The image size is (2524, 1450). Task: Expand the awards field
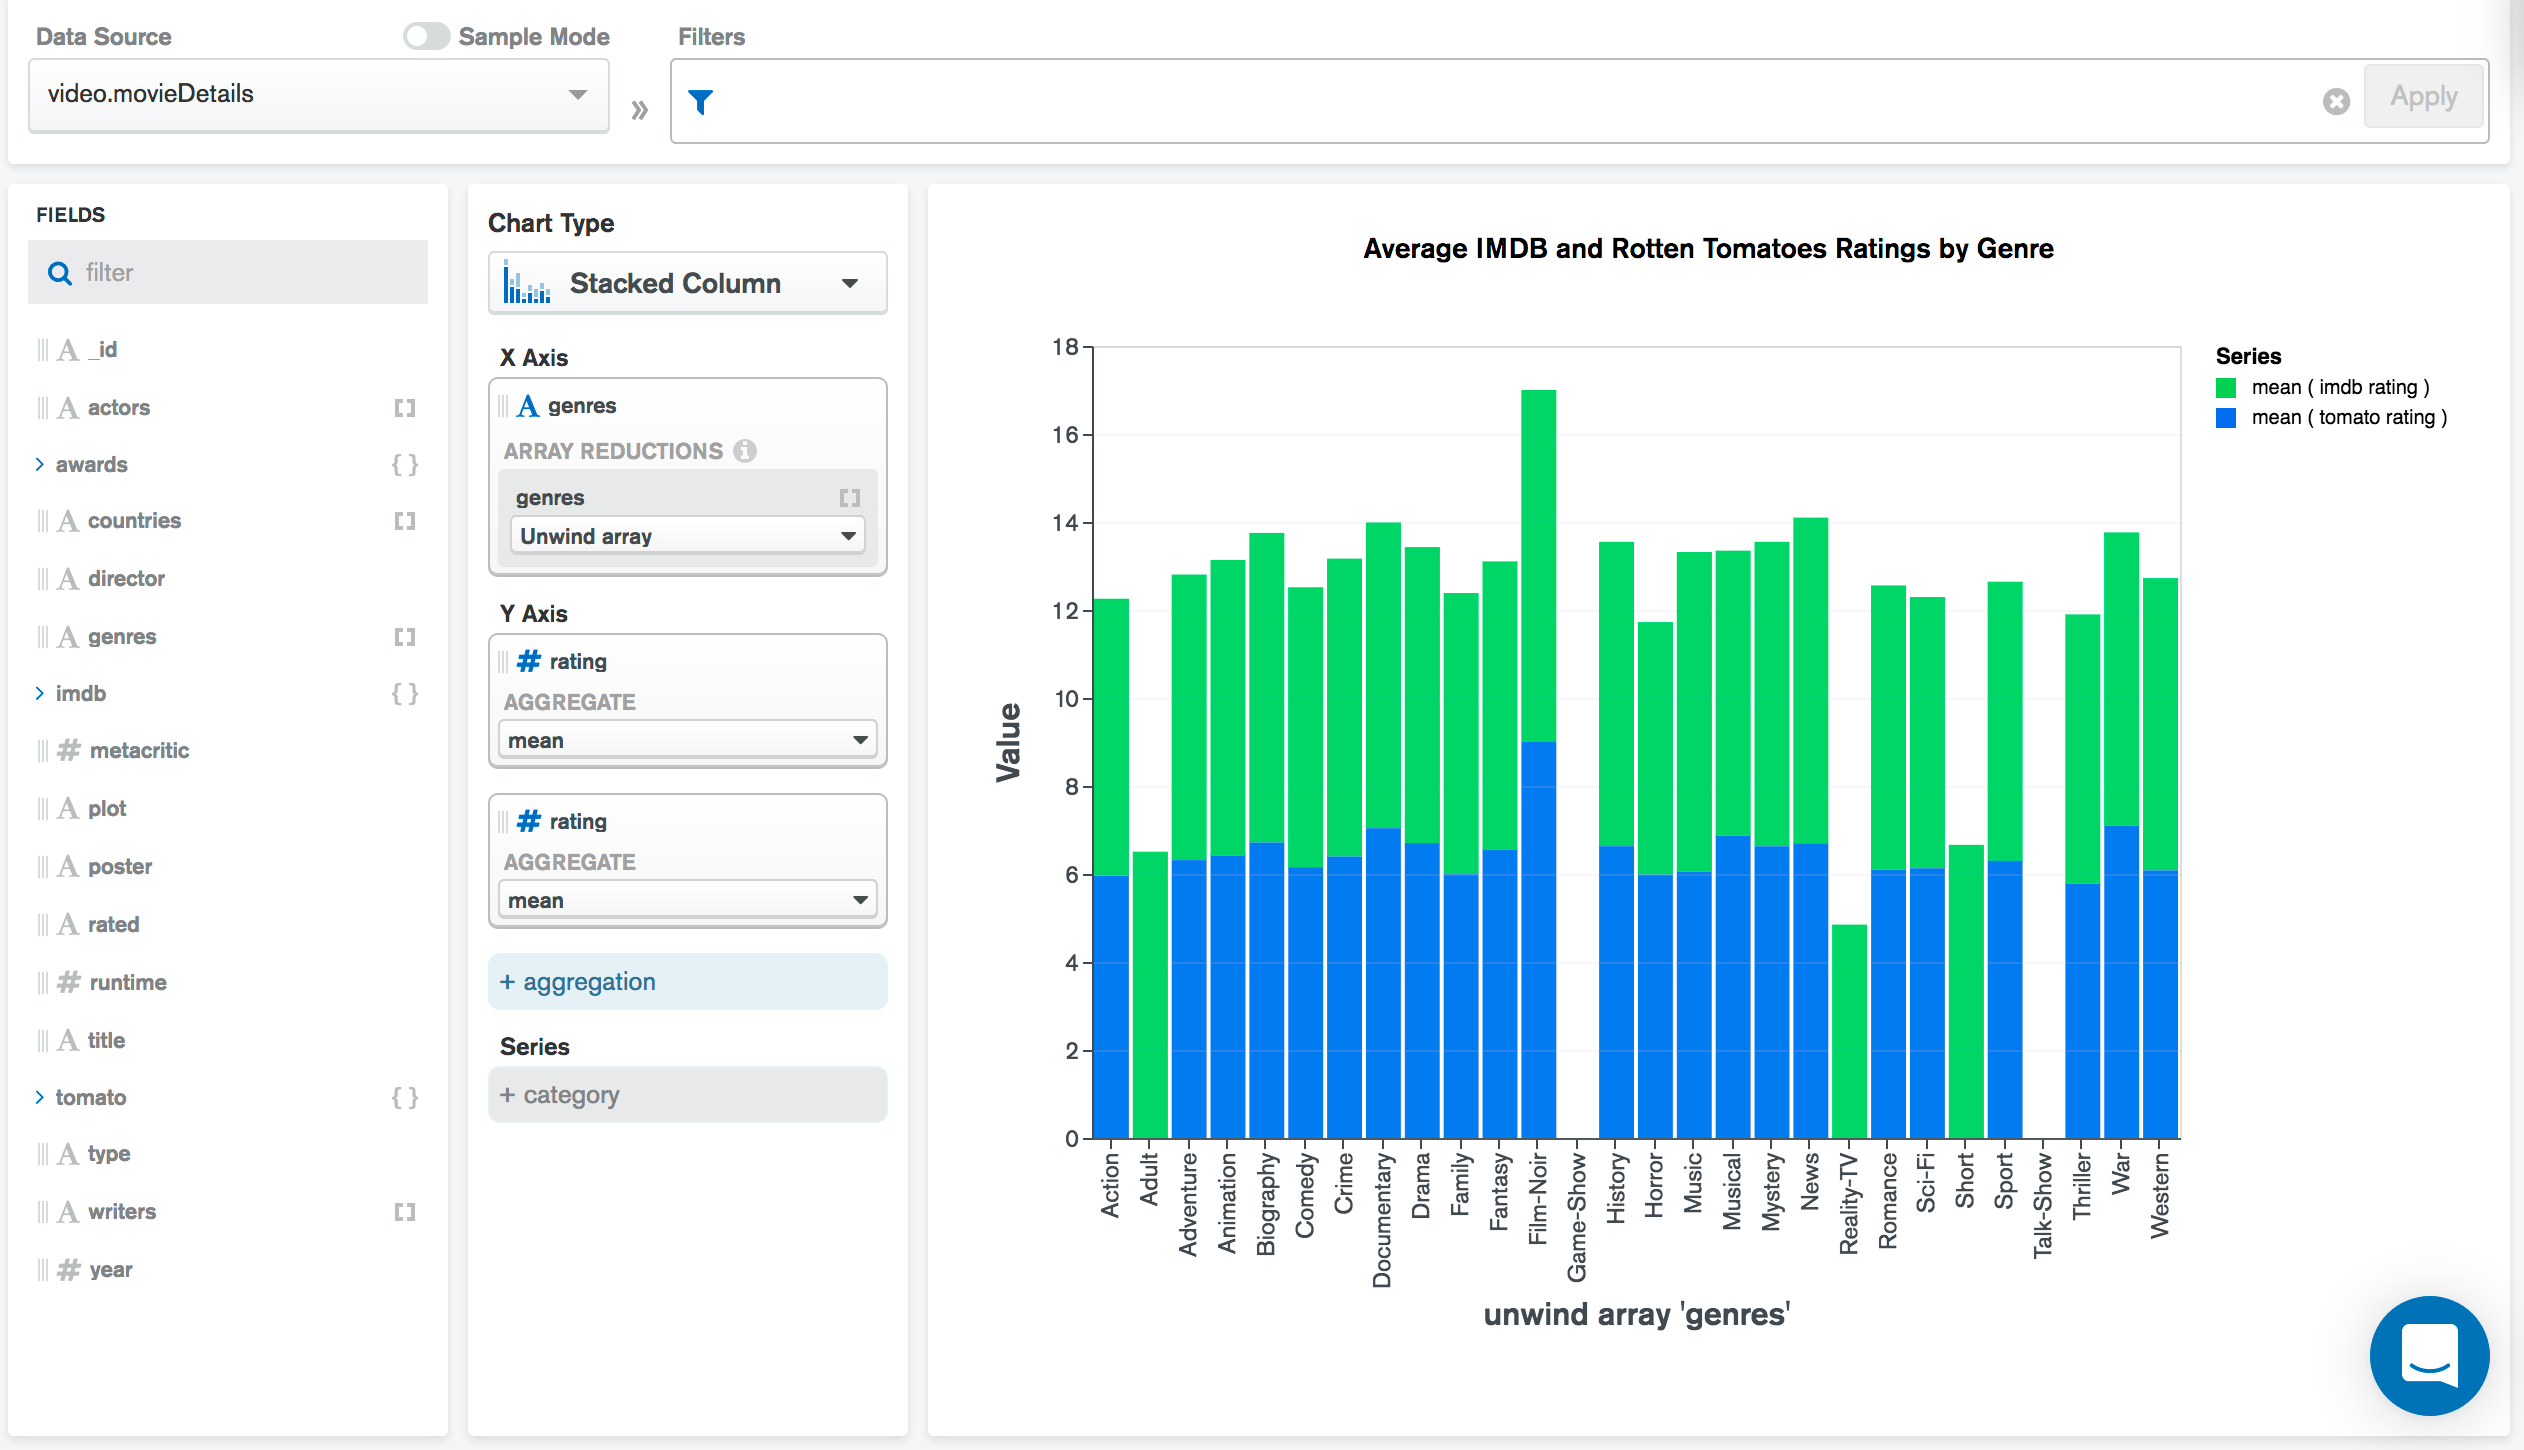pyautogui.click(x=40, y=463)
